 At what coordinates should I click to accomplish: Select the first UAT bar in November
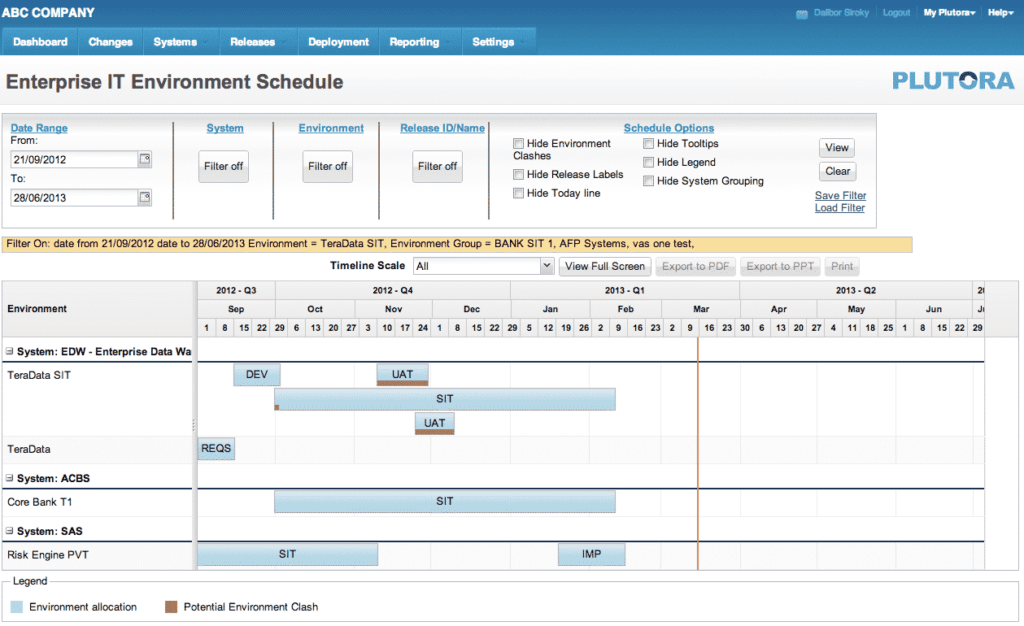[402, 375]
